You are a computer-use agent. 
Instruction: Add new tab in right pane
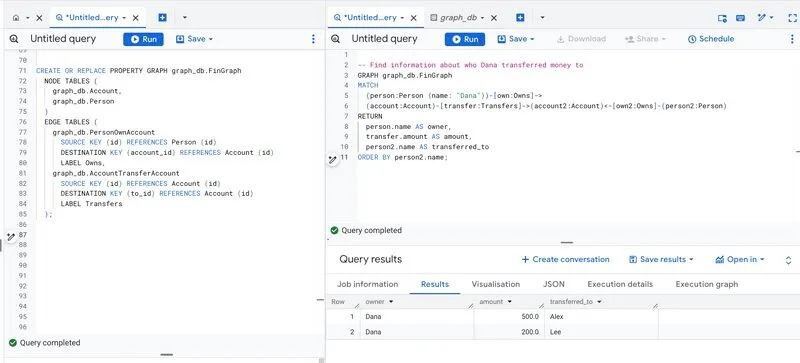coord(520,18)
